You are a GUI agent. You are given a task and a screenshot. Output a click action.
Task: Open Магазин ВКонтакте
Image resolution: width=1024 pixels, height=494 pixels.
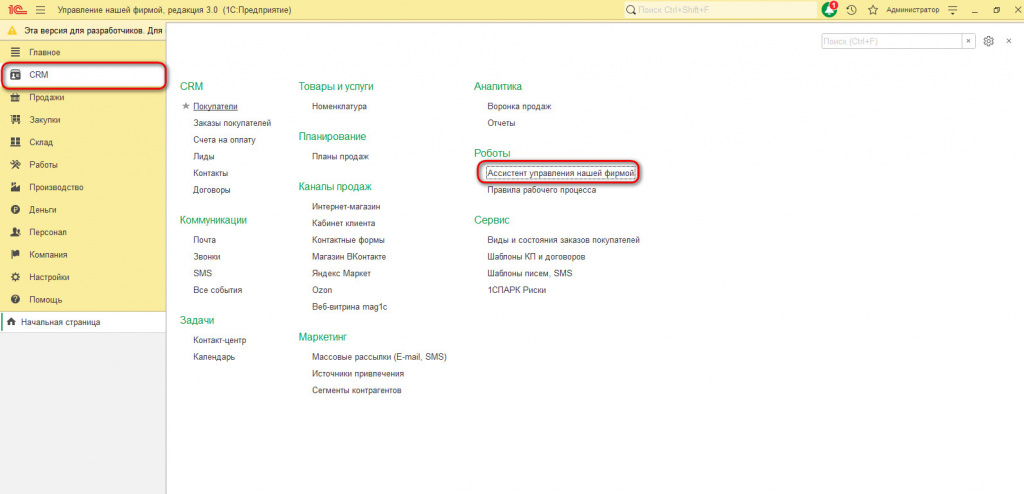349,257
